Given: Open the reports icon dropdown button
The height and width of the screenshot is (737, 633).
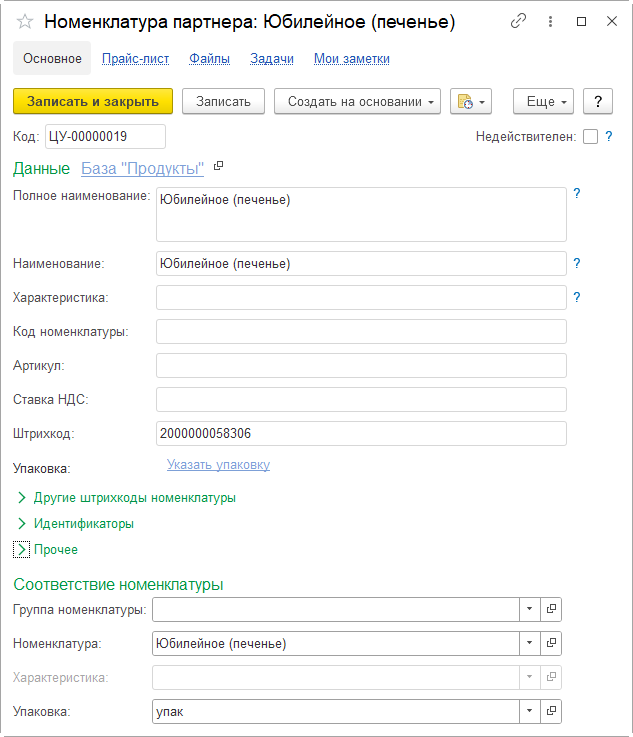Looking at the screenshot, I should (x=471, y=102).
